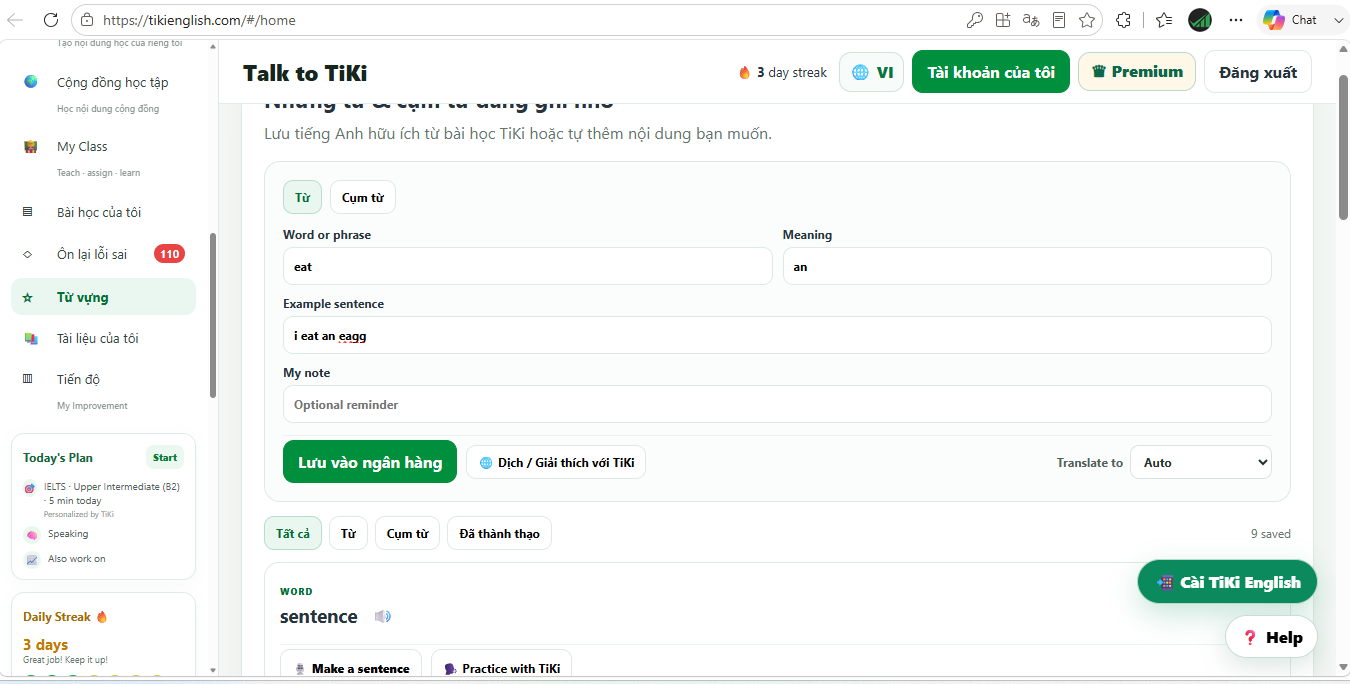Open the favorites list icon
This screenshot has width=1350, height=684.
pyautogui.click(x=1164, y=20)
